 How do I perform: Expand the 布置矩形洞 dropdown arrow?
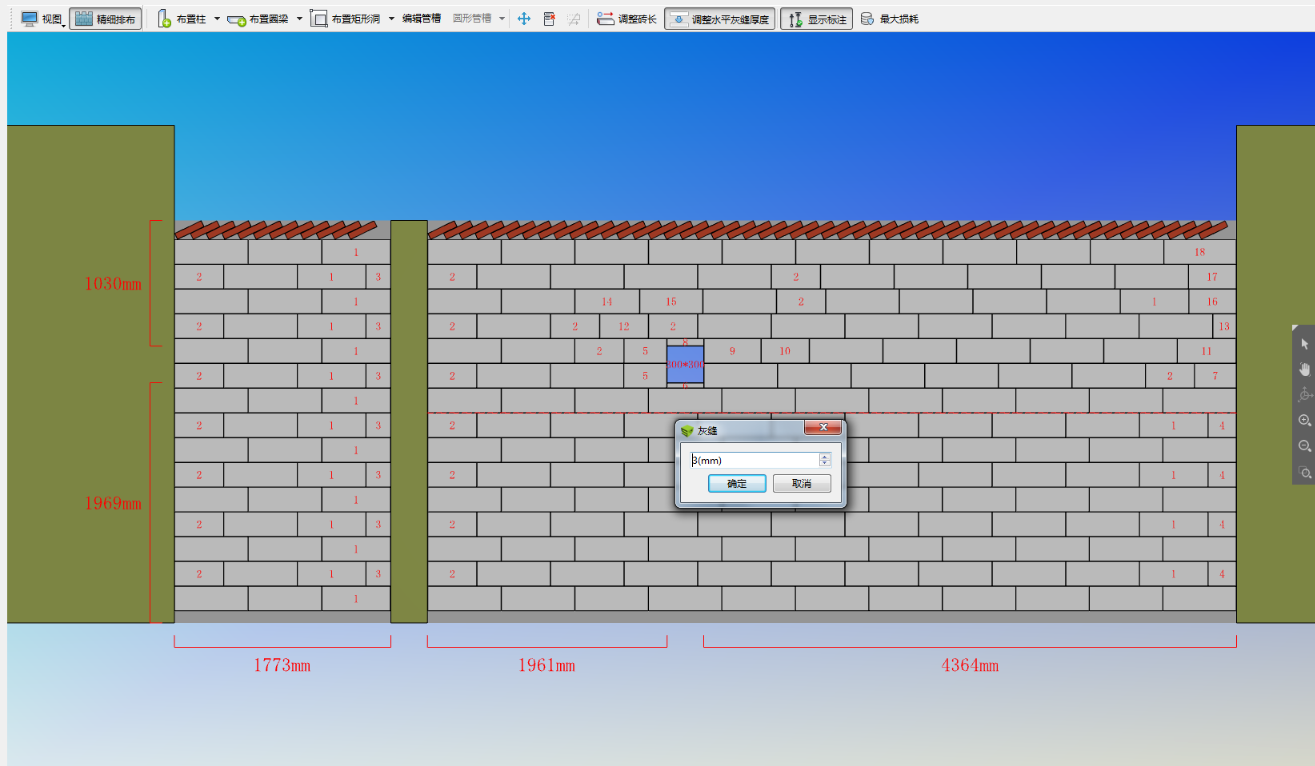391,19
